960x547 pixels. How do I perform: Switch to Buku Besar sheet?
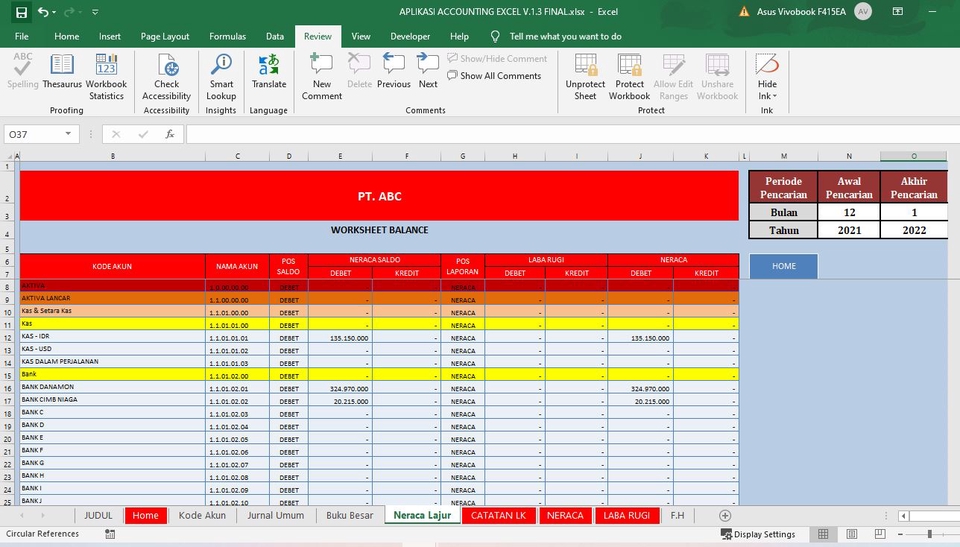point(349,515)
